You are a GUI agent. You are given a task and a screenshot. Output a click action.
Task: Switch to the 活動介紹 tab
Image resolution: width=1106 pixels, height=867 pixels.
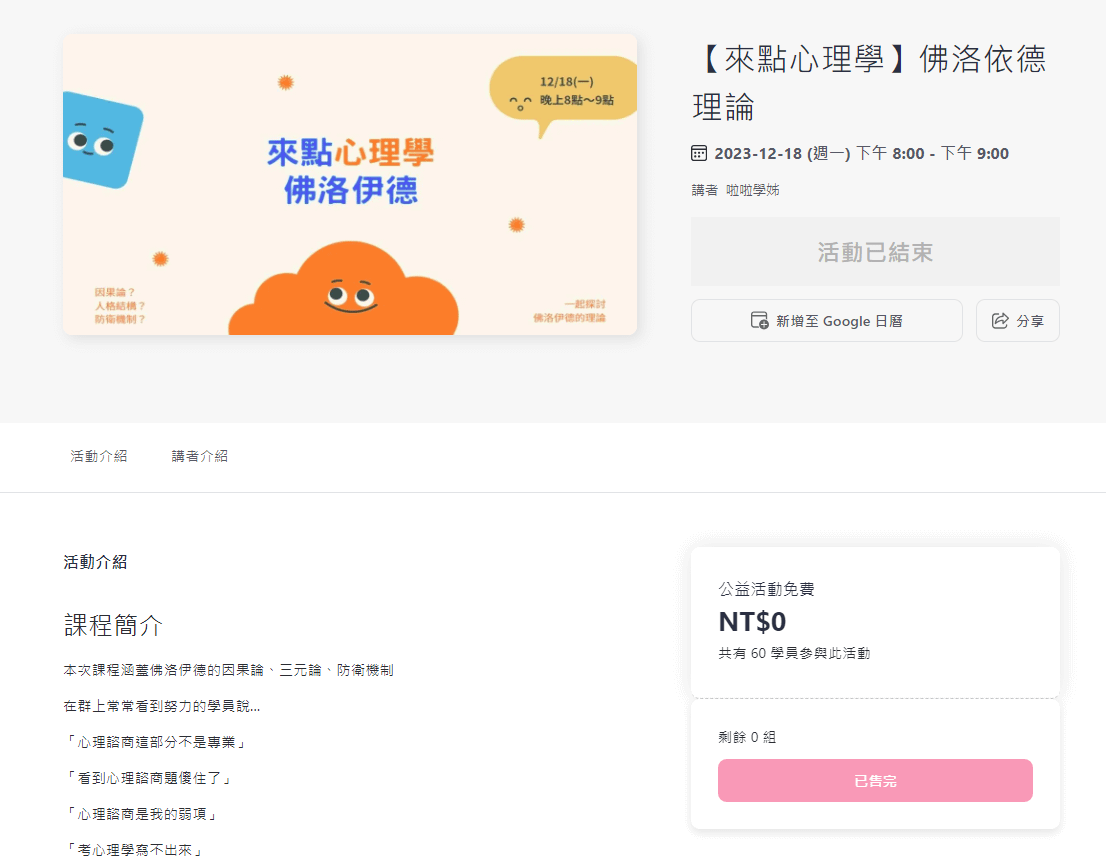99,456
